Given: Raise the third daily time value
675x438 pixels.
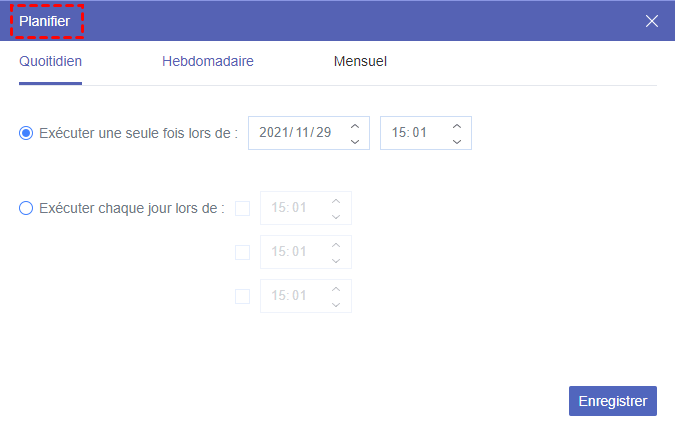Looking at the screenshot, I should pos(336,288).
